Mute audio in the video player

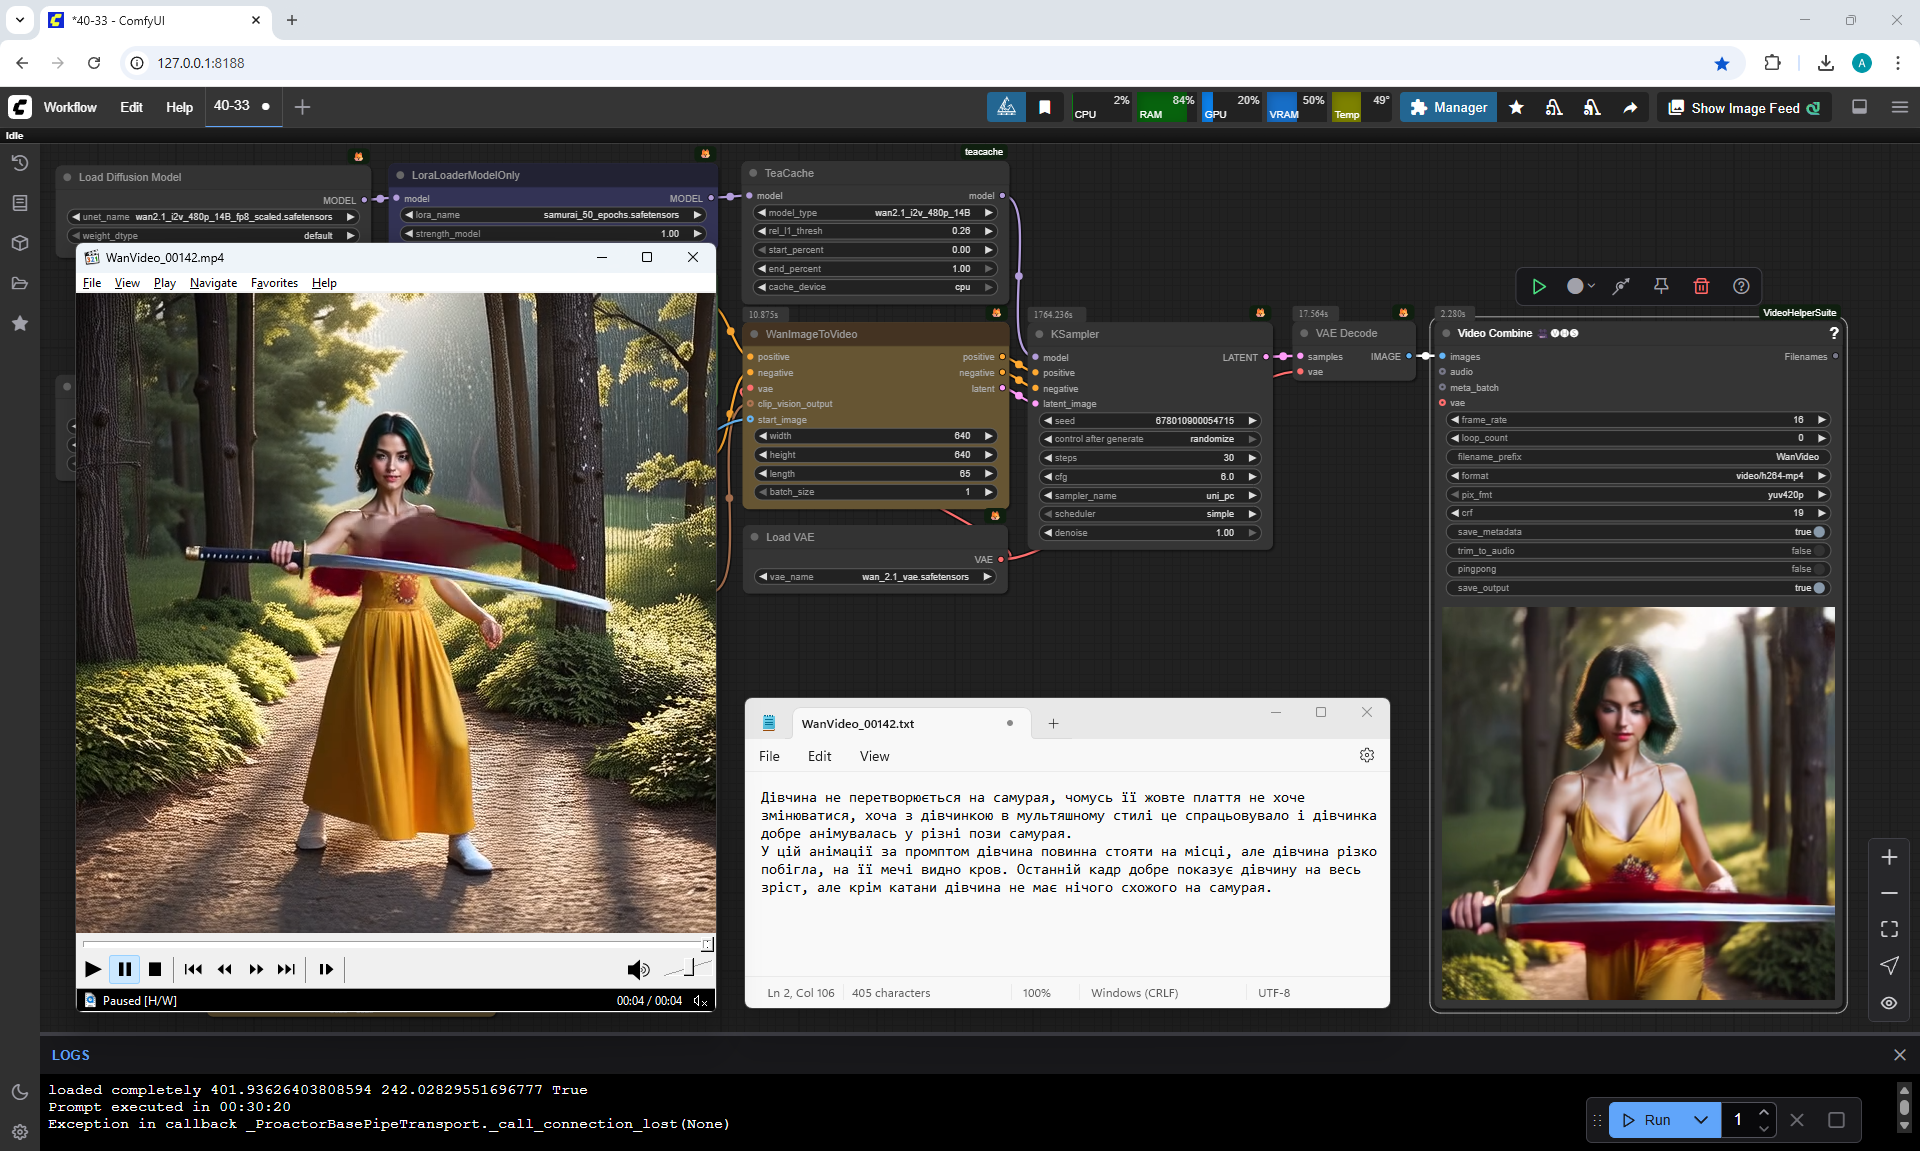point(637,969)
